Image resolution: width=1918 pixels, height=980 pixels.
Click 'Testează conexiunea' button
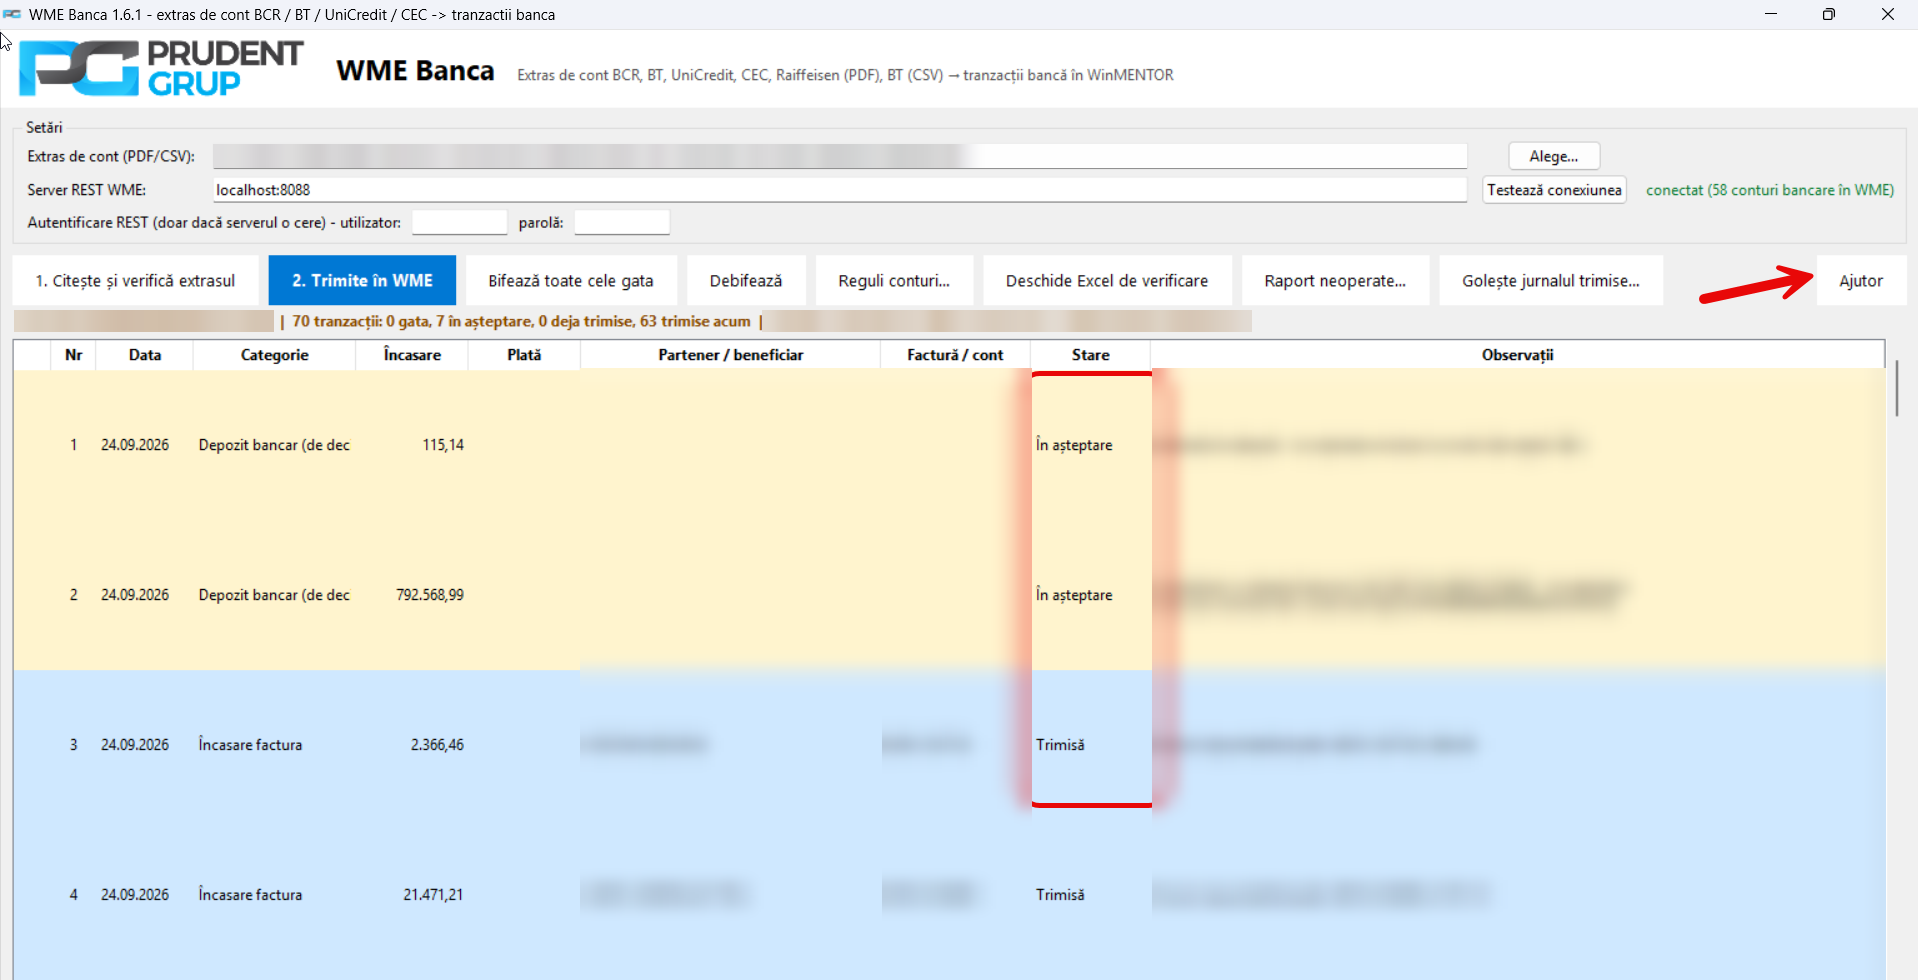coord(1554,190)
